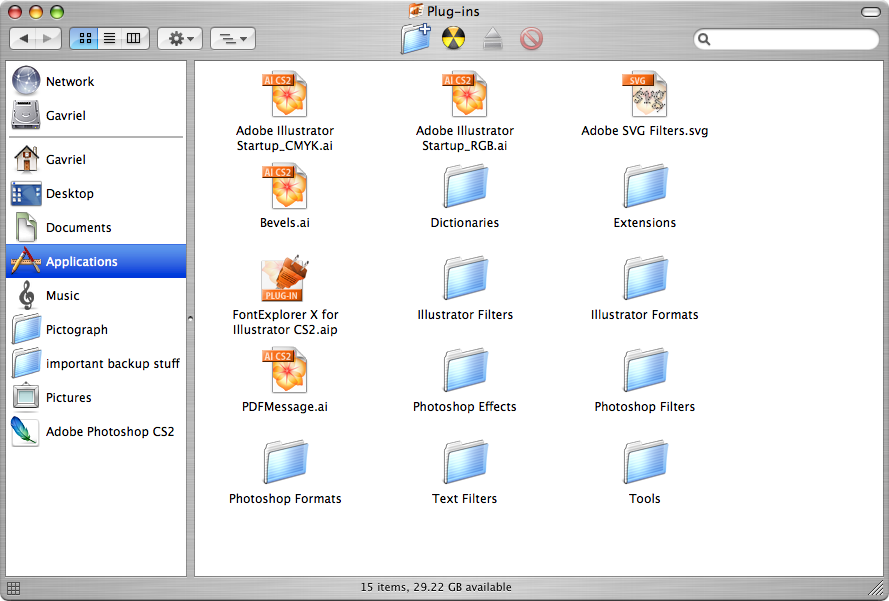Select the Photoshop Filters folder icon

coord(645,370)
